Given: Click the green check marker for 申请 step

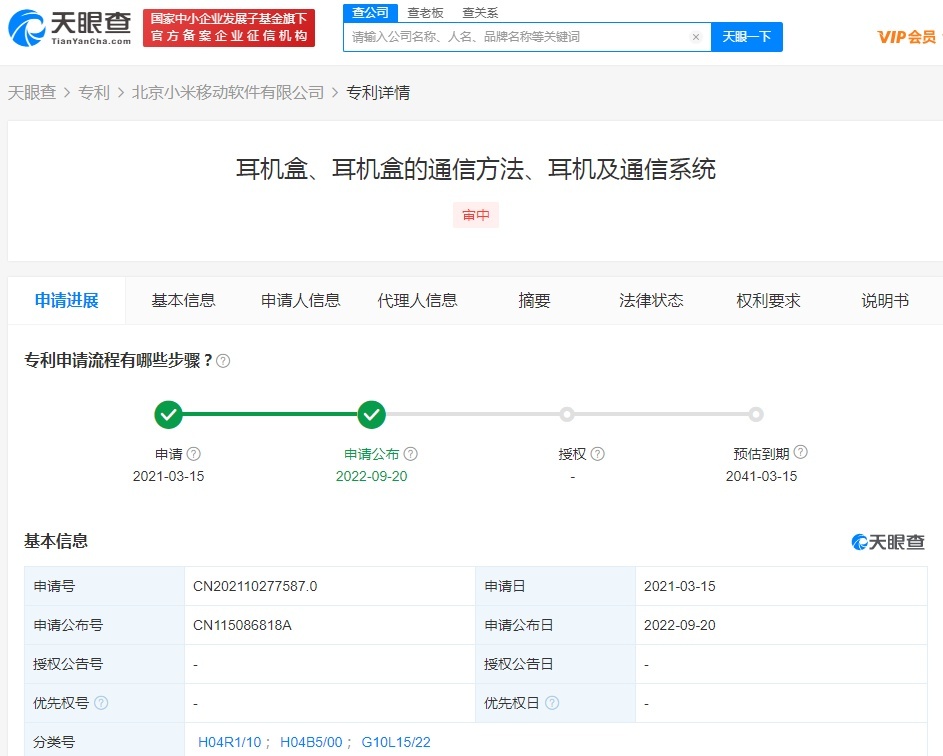Looking at the screenshot, I should coord(168,414).
